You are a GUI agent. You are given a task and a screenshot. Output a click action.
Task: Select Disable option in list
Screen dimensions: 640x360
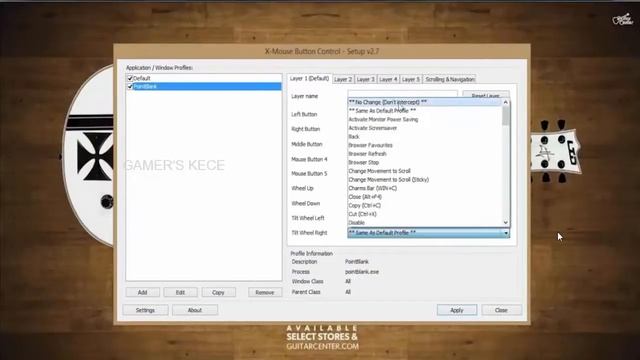coord(424,222)
